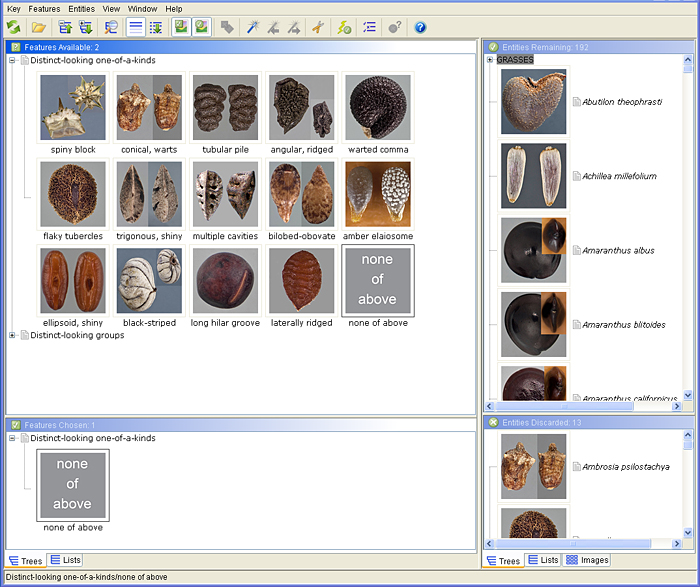The width and height of the screenshot is (700, 587).
Task: Open Help with blue question mark icon
Action: (420, 28)
